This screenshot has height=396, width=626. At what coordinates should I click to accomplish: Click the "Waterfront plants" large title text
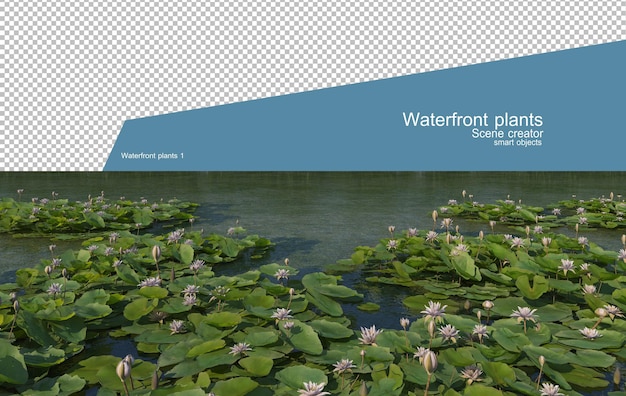pos(473,120)
